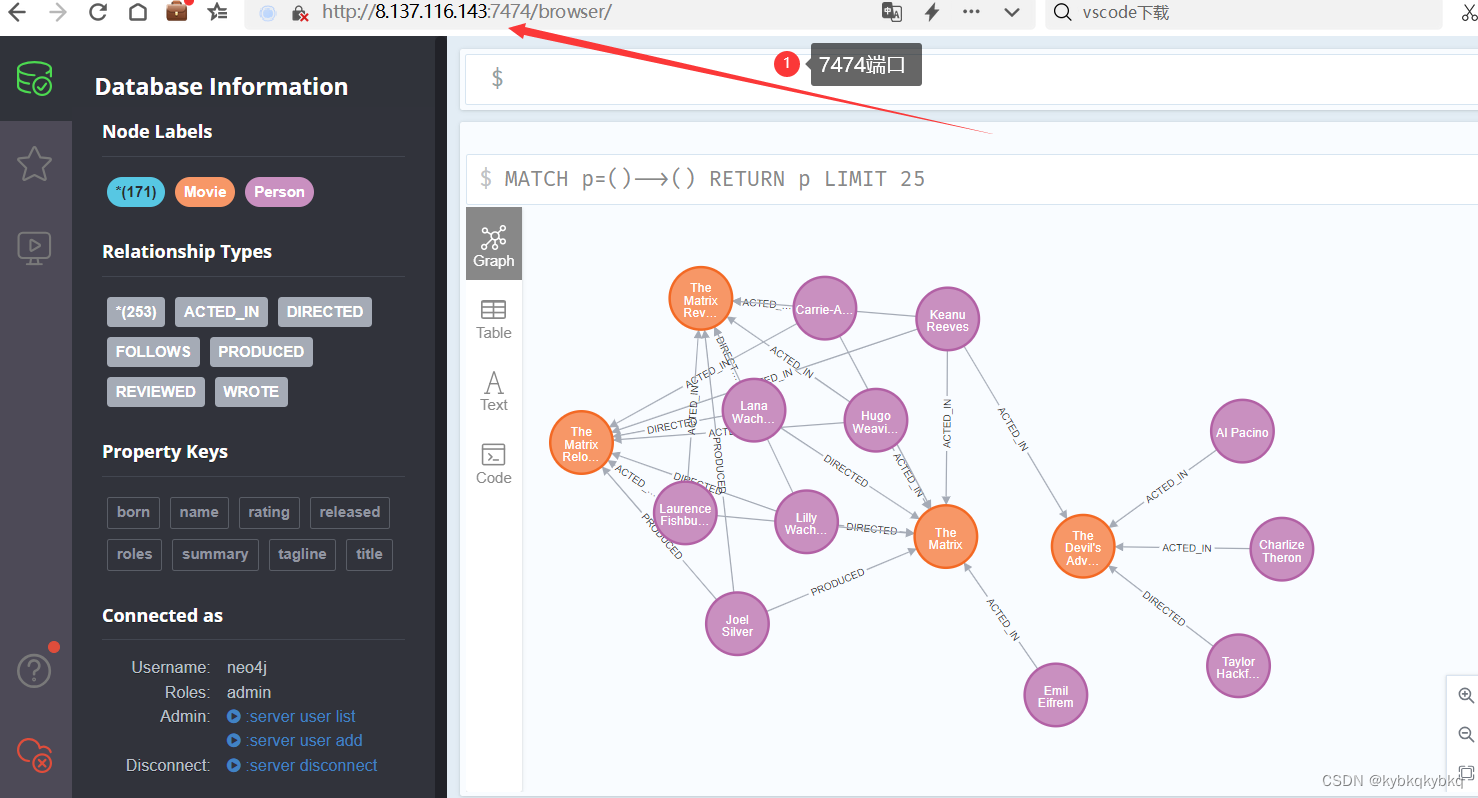Open the address bar dropdown chevron

point(1011,13)
